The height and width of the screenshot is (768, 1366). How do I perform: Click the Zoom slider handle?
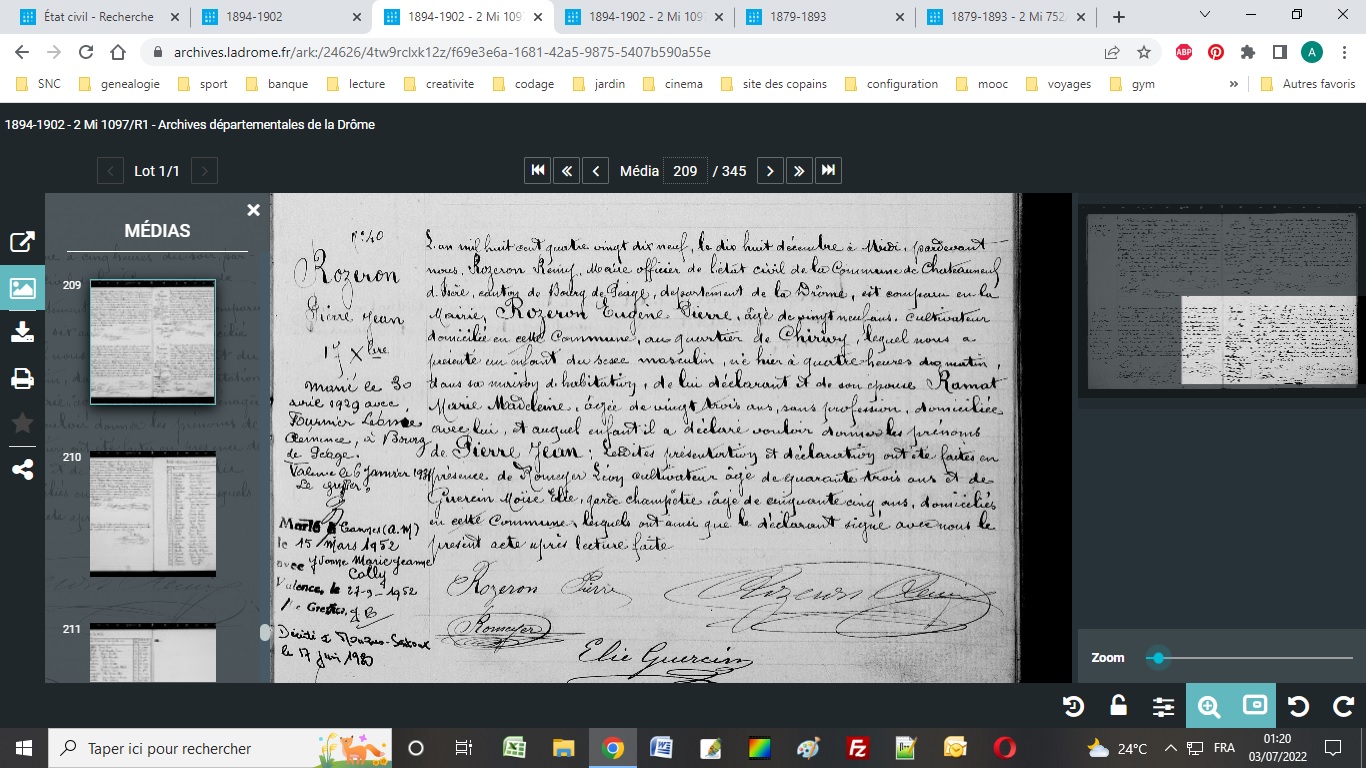[1158, 658]
